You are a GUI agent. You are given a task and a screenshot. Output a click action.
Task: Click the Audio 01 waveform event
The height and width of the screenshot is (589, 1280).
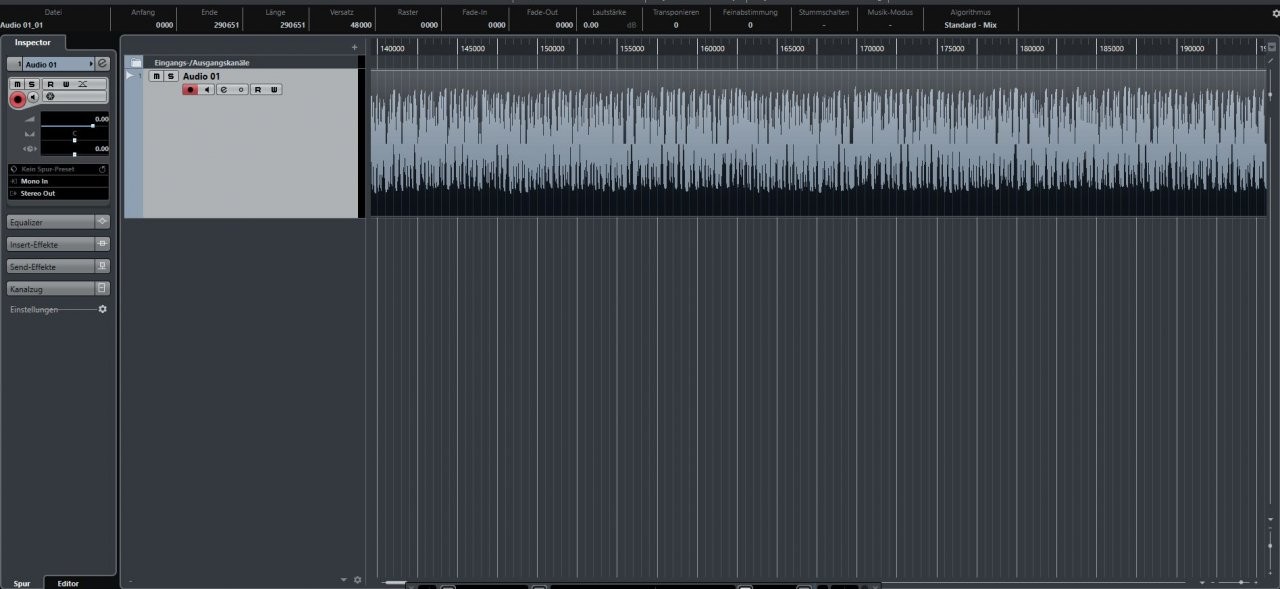point(818,143)
